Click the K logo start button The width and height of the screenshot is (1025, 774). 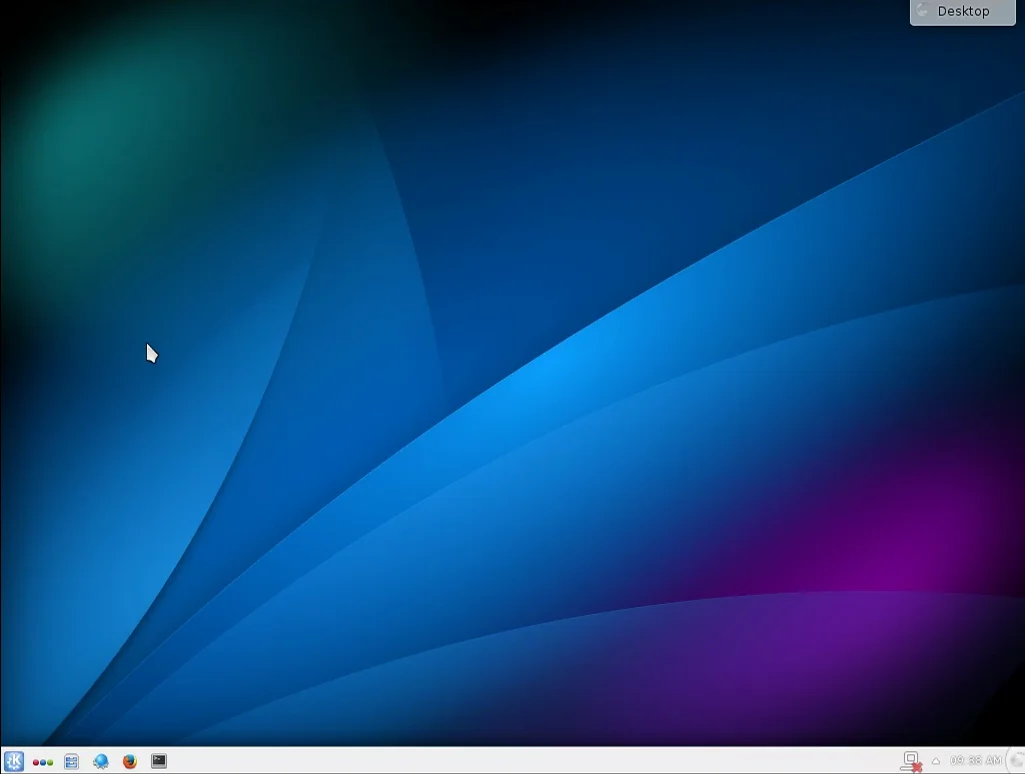click(x=14, y=761)
